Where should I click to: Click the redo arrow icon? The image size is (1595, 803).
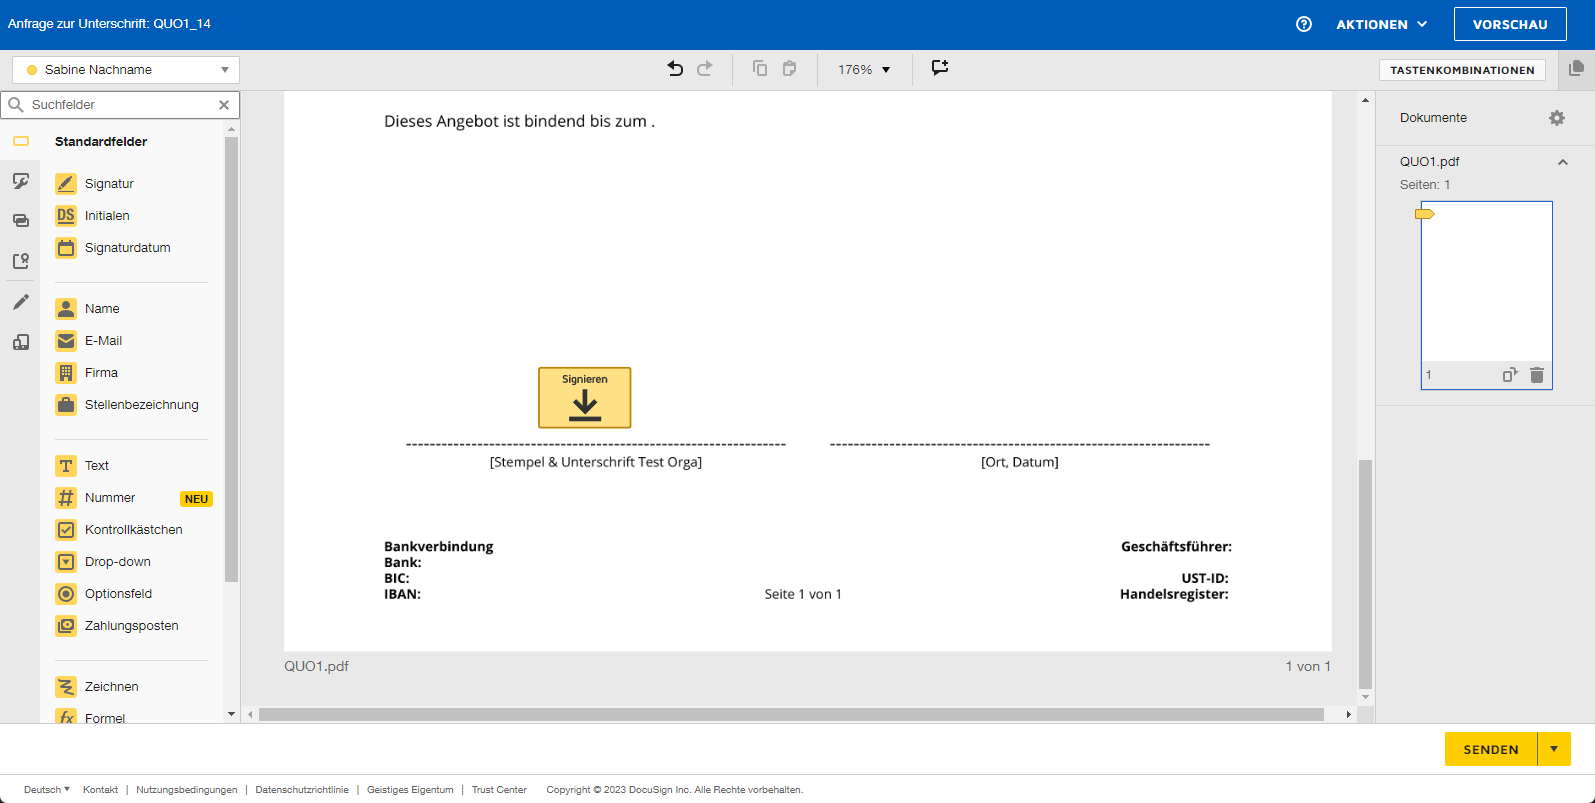pos(705,68)
